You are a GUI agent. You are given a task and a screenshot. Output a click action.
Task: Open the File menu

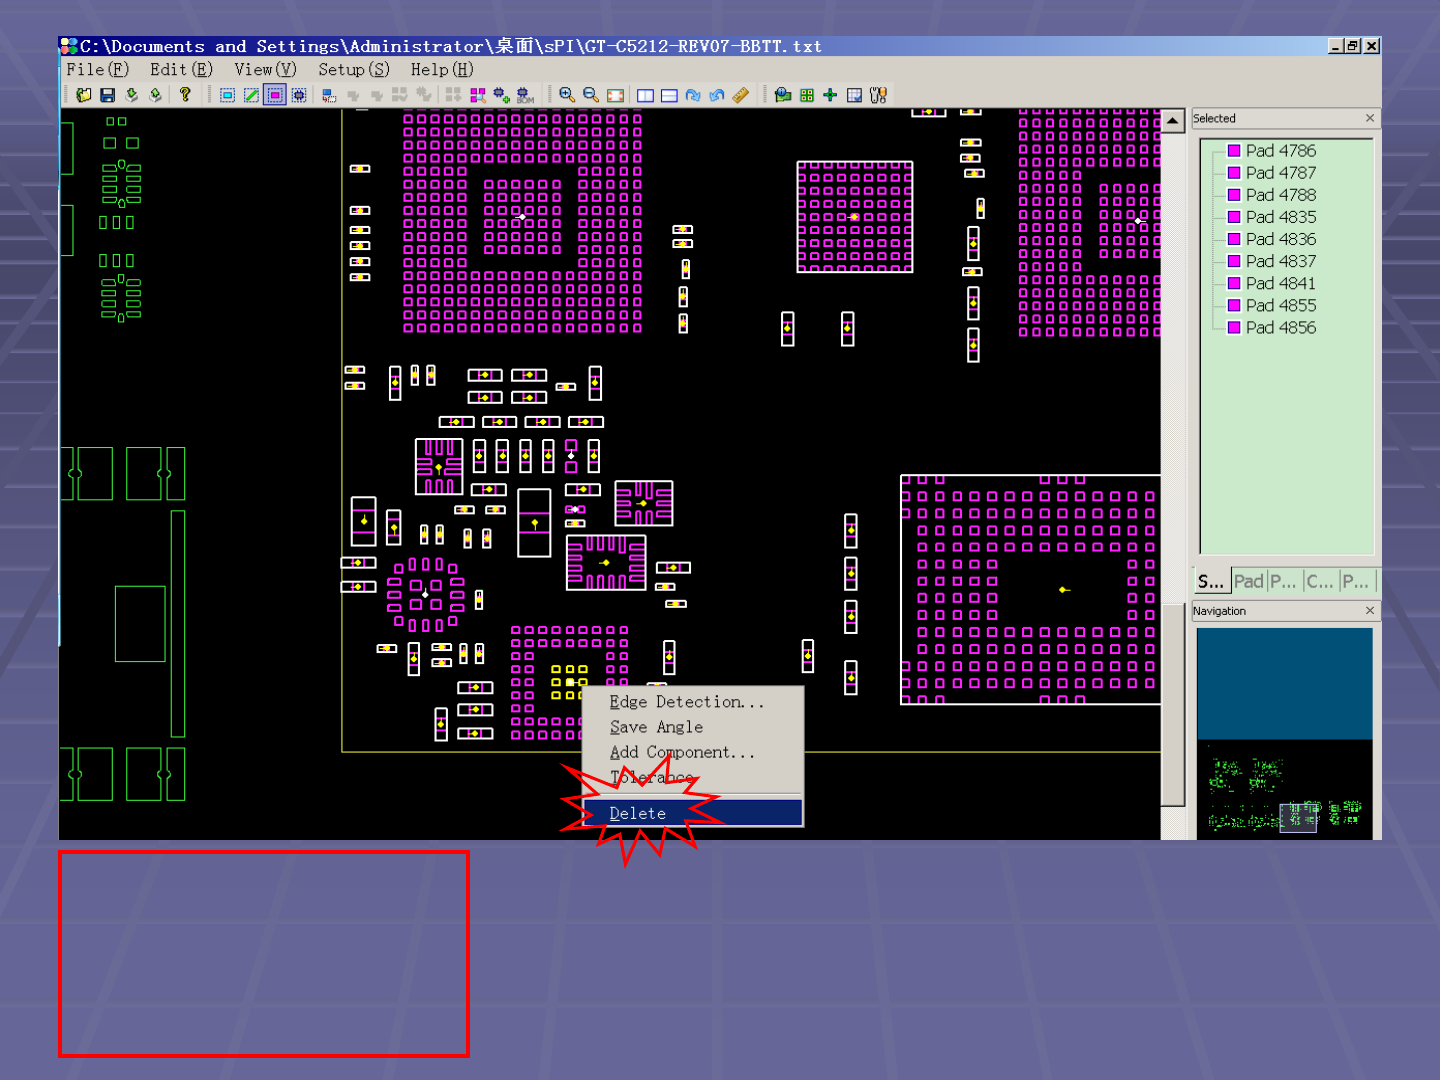pyautogui.click(x=97, y=70)
